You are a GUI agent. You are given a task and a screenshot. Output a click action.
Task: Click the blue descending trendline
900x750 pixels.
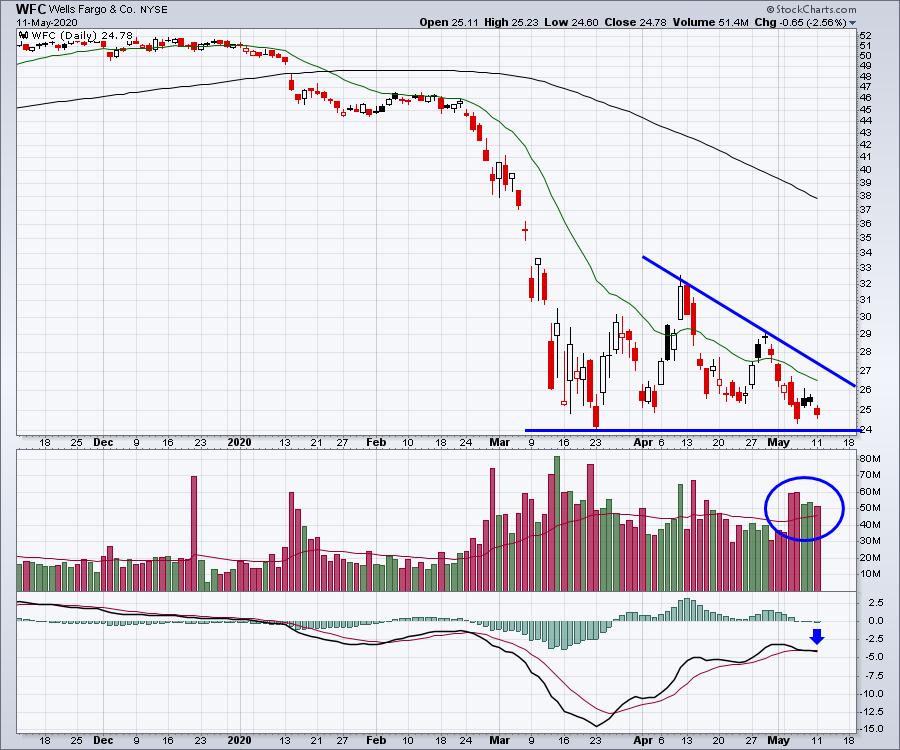pos(750,322)
